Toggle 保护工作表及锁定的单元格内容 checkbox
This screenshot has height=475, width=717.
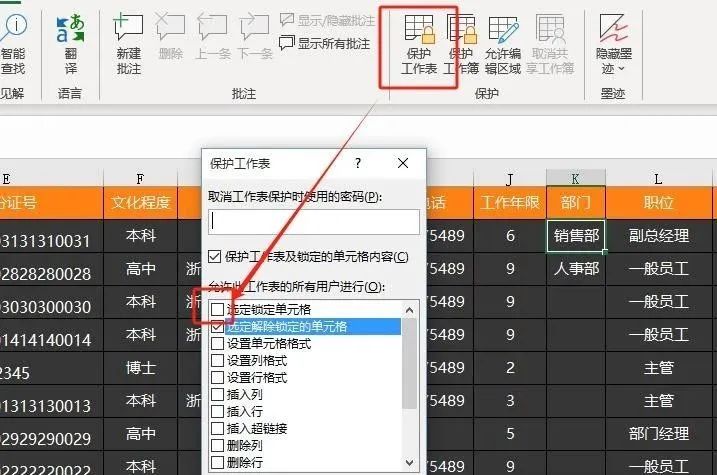(214, 256)
